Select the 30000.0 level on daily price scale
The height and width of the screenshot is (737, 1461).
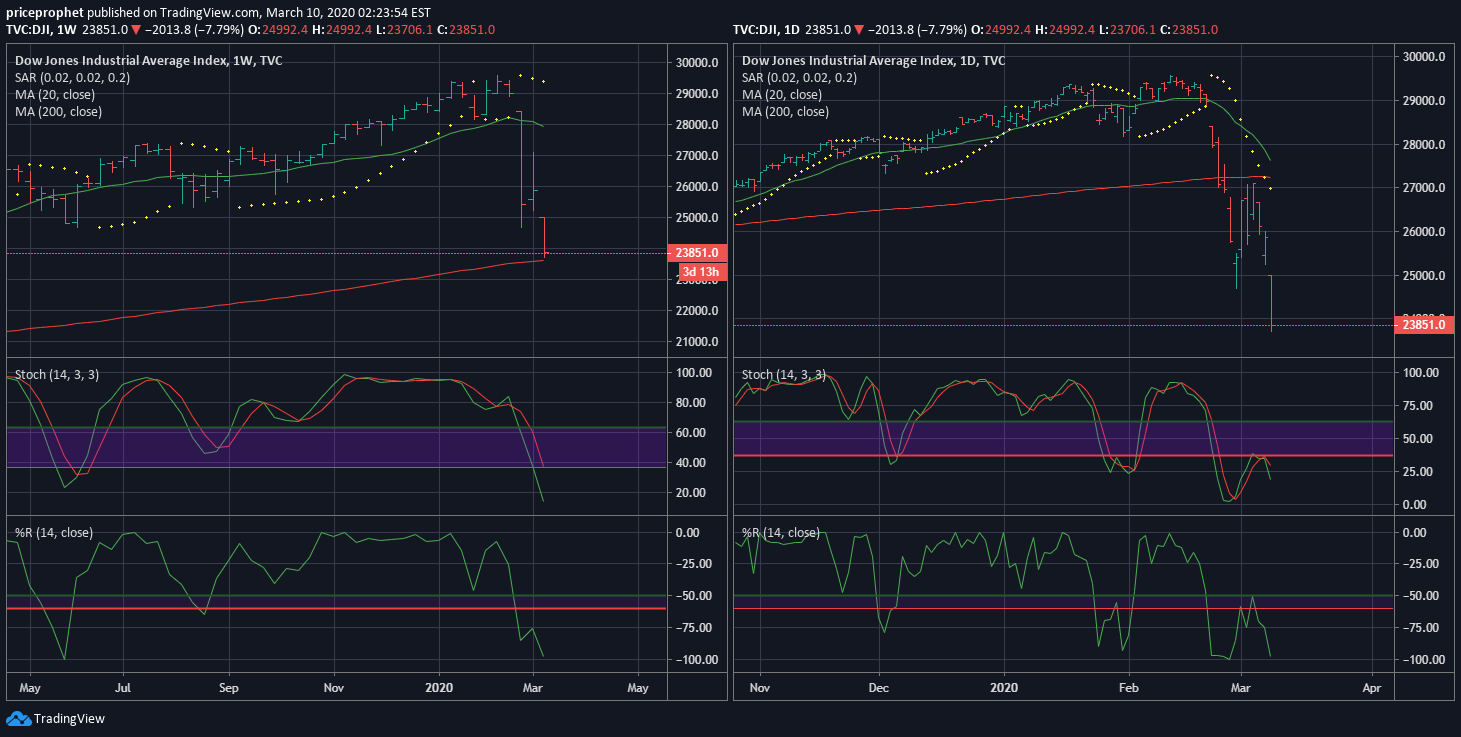pos(1424,56)
